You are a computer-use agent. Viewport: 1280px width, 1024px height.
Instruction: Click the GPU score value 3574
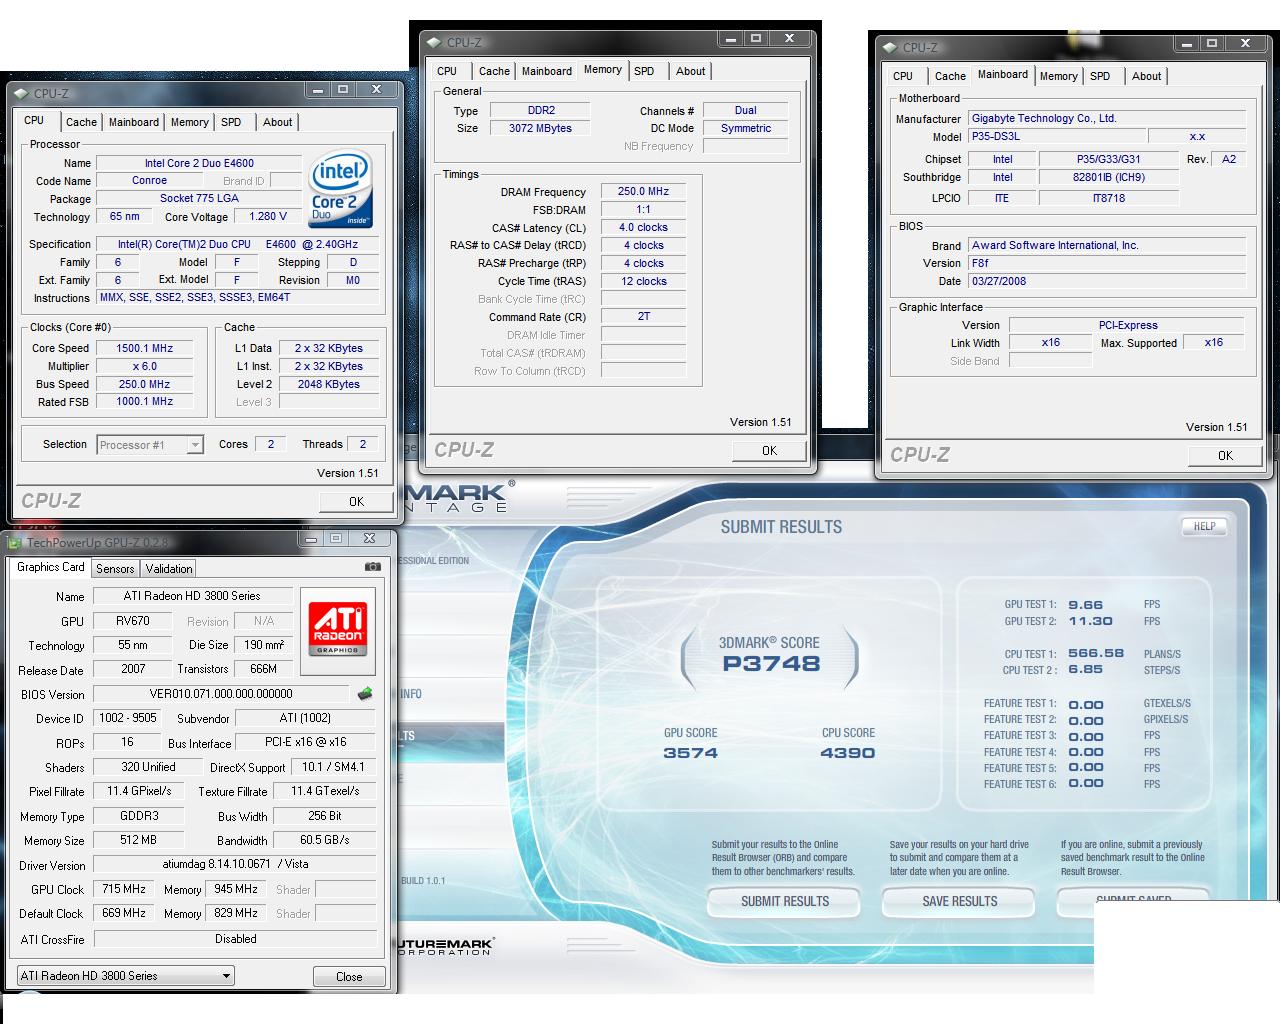click(690, 753)
